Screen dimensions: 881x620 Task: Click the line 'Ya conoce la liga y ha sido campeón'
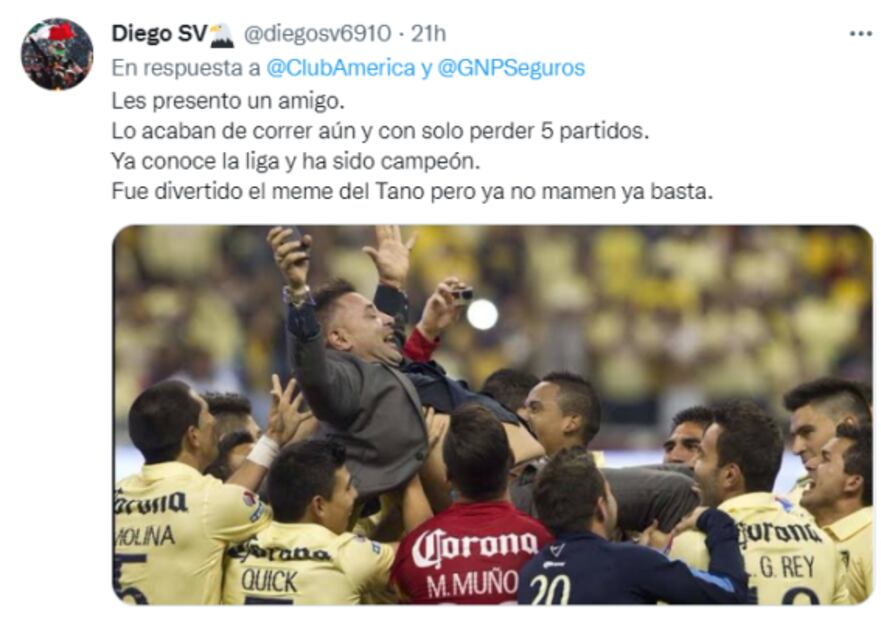pos(296,161)
